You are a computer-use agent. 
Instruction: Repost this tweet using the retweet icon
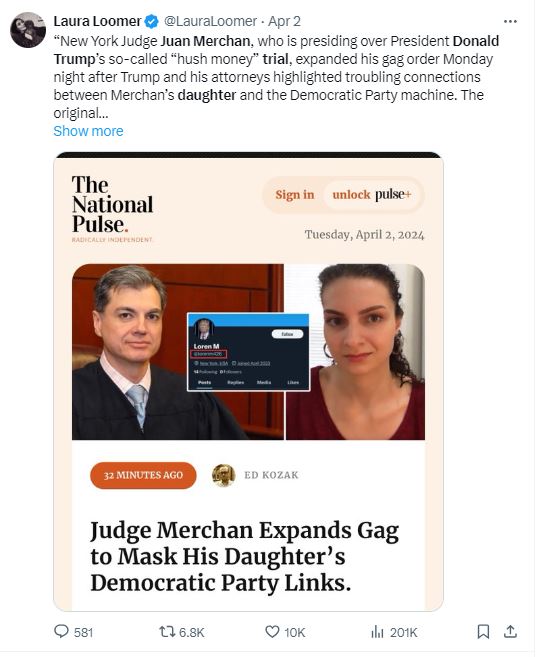point(181,632)
